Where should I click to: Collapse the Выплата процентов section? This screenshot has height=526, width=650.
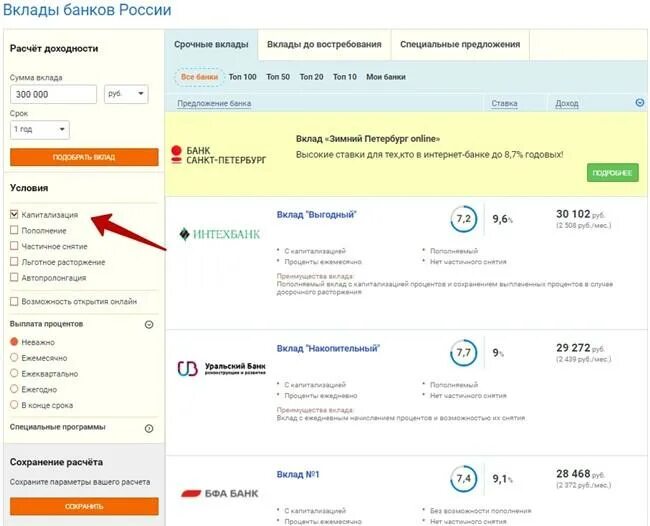(x=149, y=325)
